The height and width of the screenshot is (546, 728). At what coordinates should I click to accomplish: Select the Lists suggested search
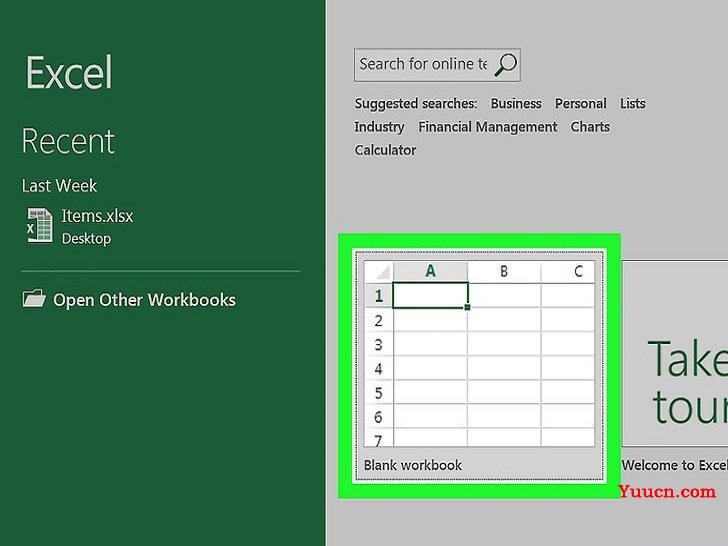632,103
